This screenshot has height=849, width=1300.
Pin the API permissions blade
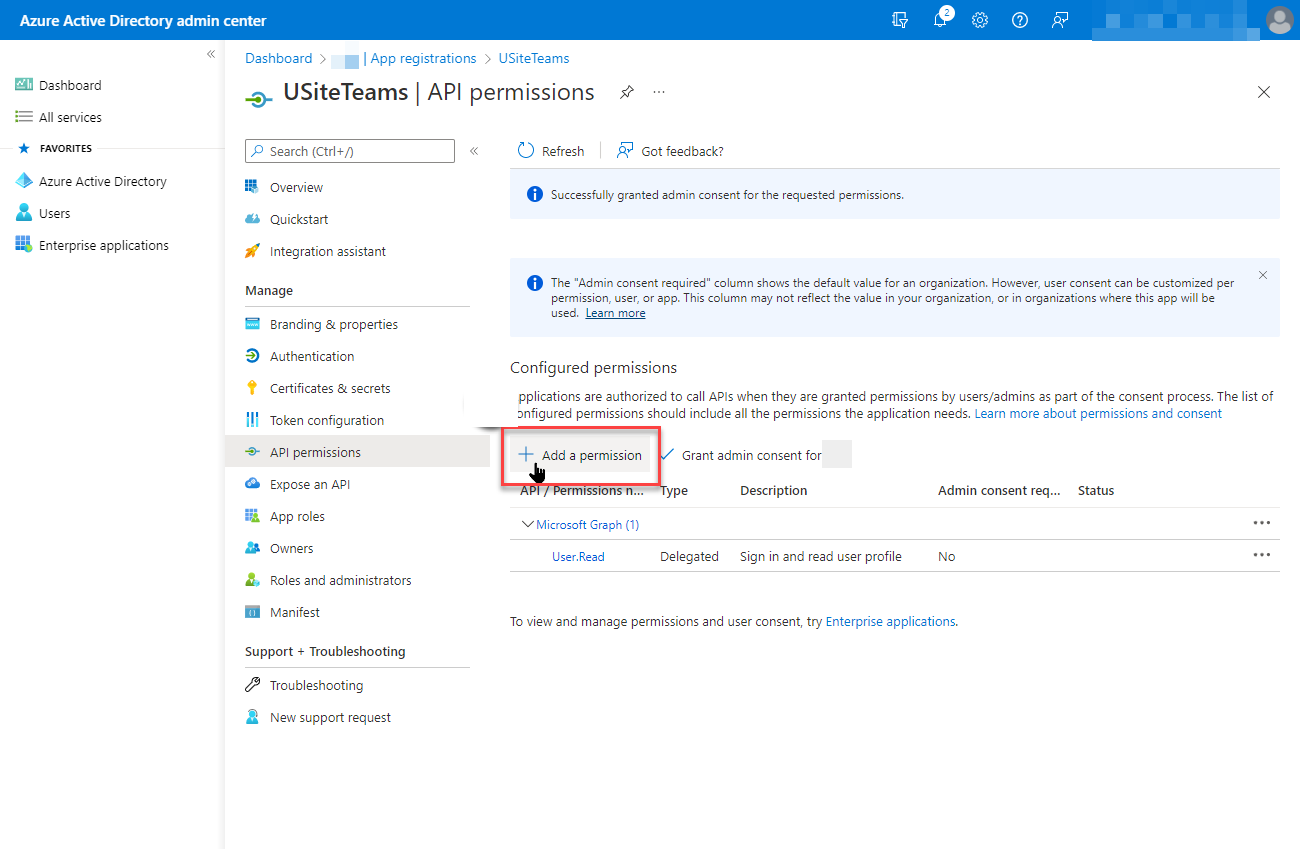coord(626,92)
